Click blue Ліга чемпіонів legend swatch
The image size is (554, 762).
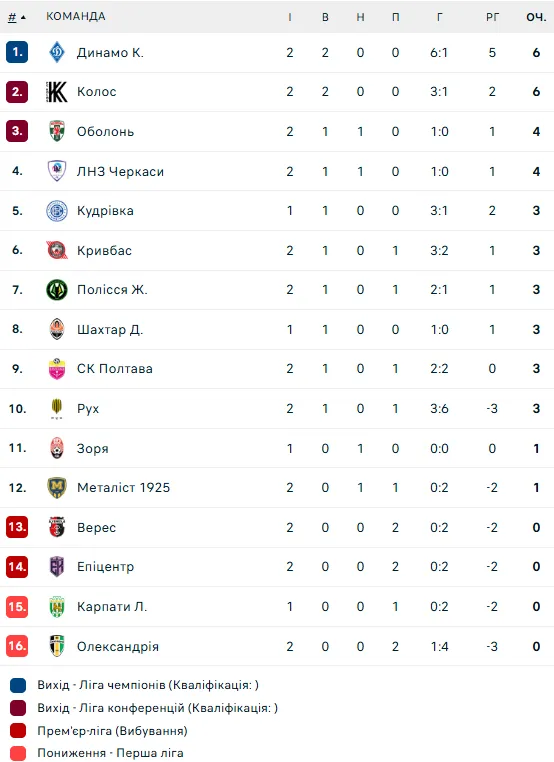(18, 685)
